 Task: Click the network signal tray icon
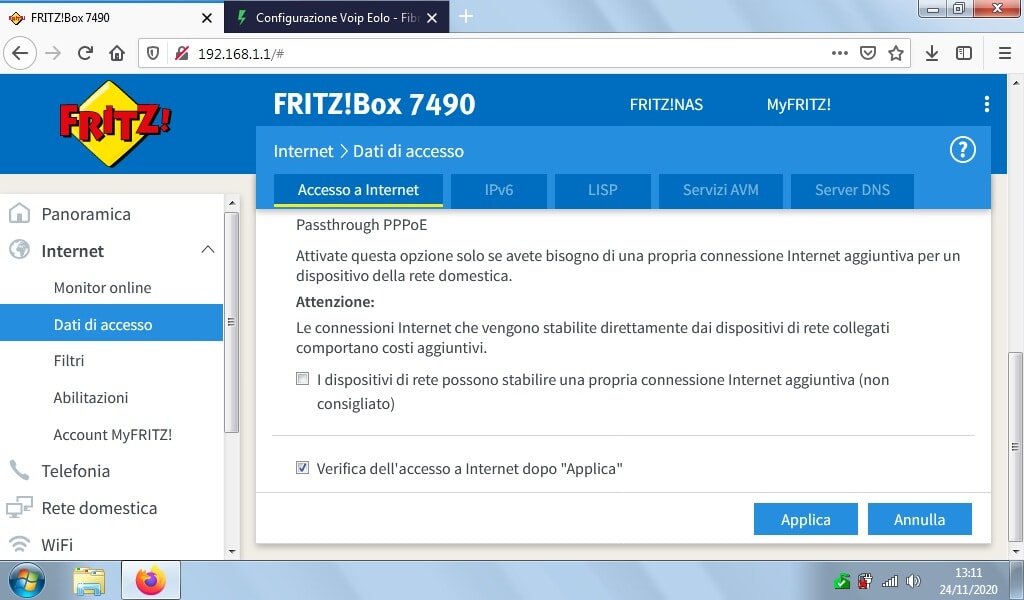(889, 580)
